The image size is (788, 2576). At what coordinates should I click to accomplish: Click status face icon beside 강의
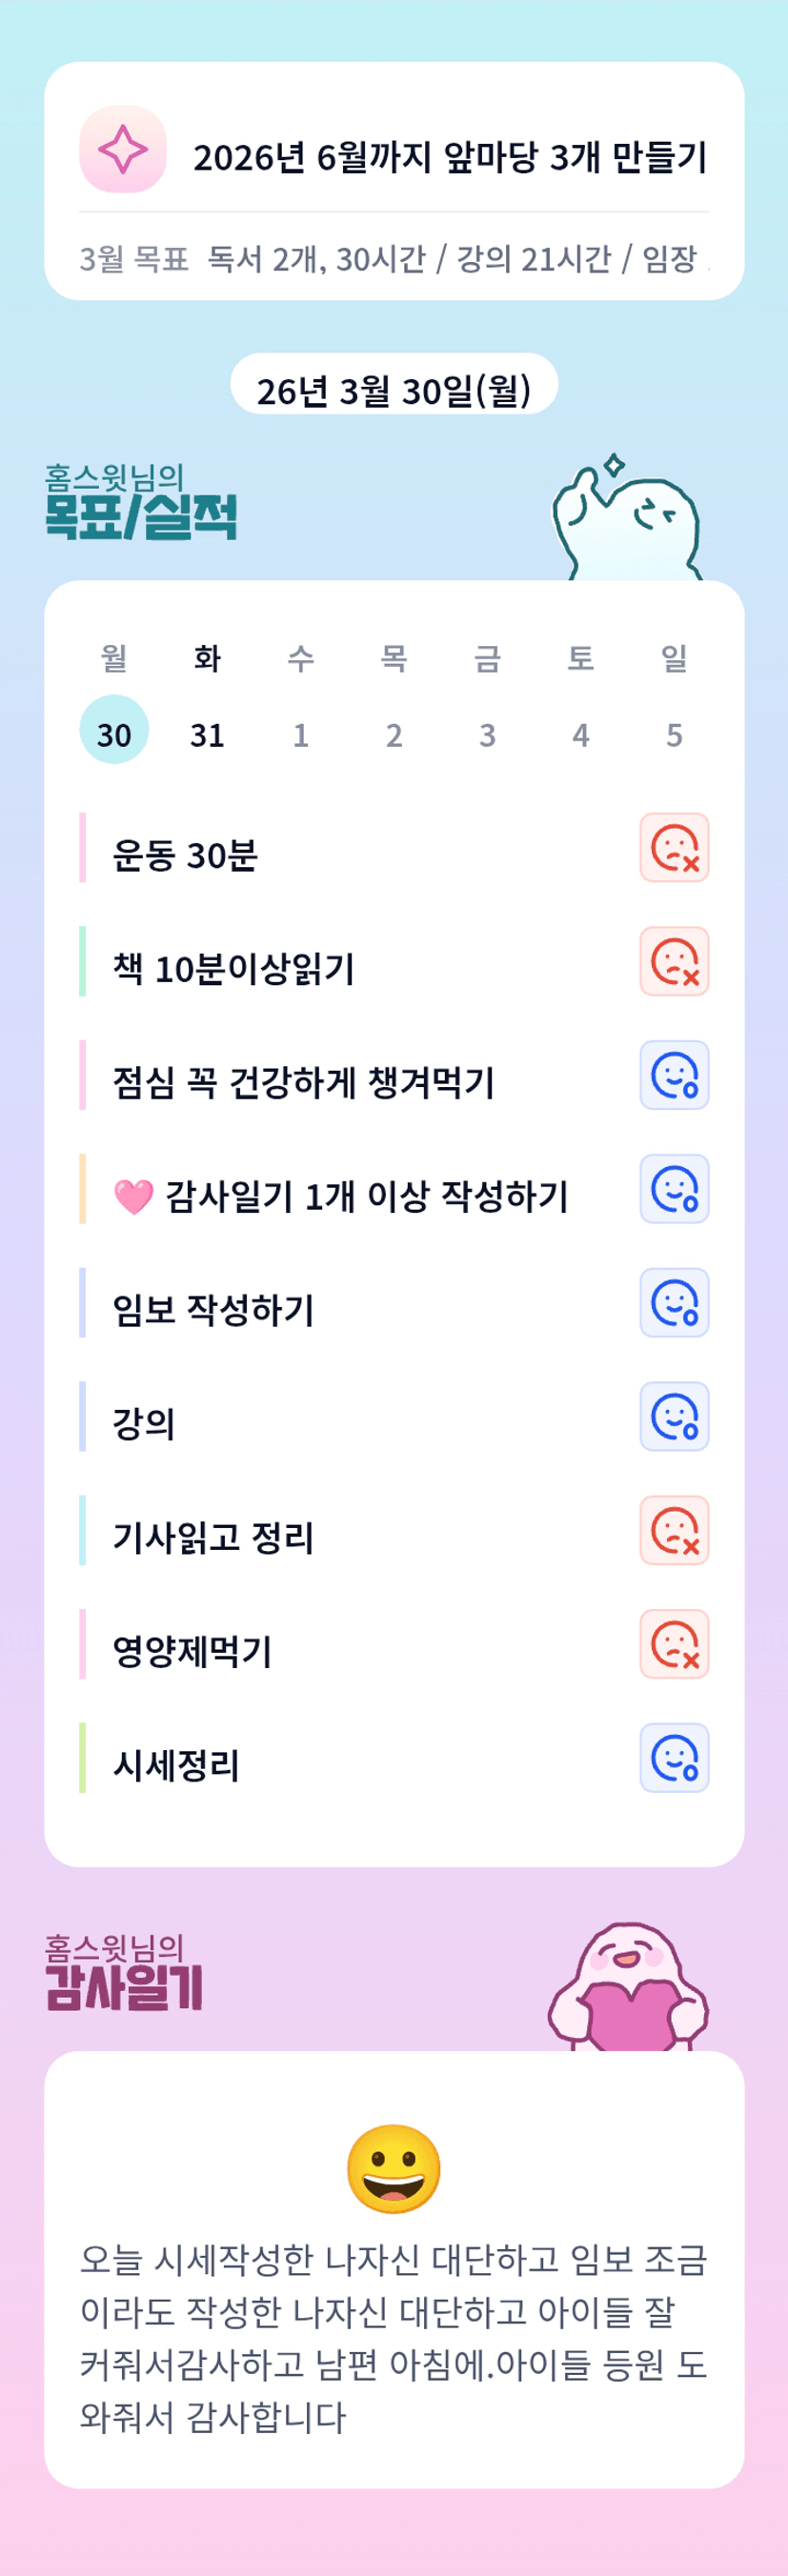[674, 1417]
